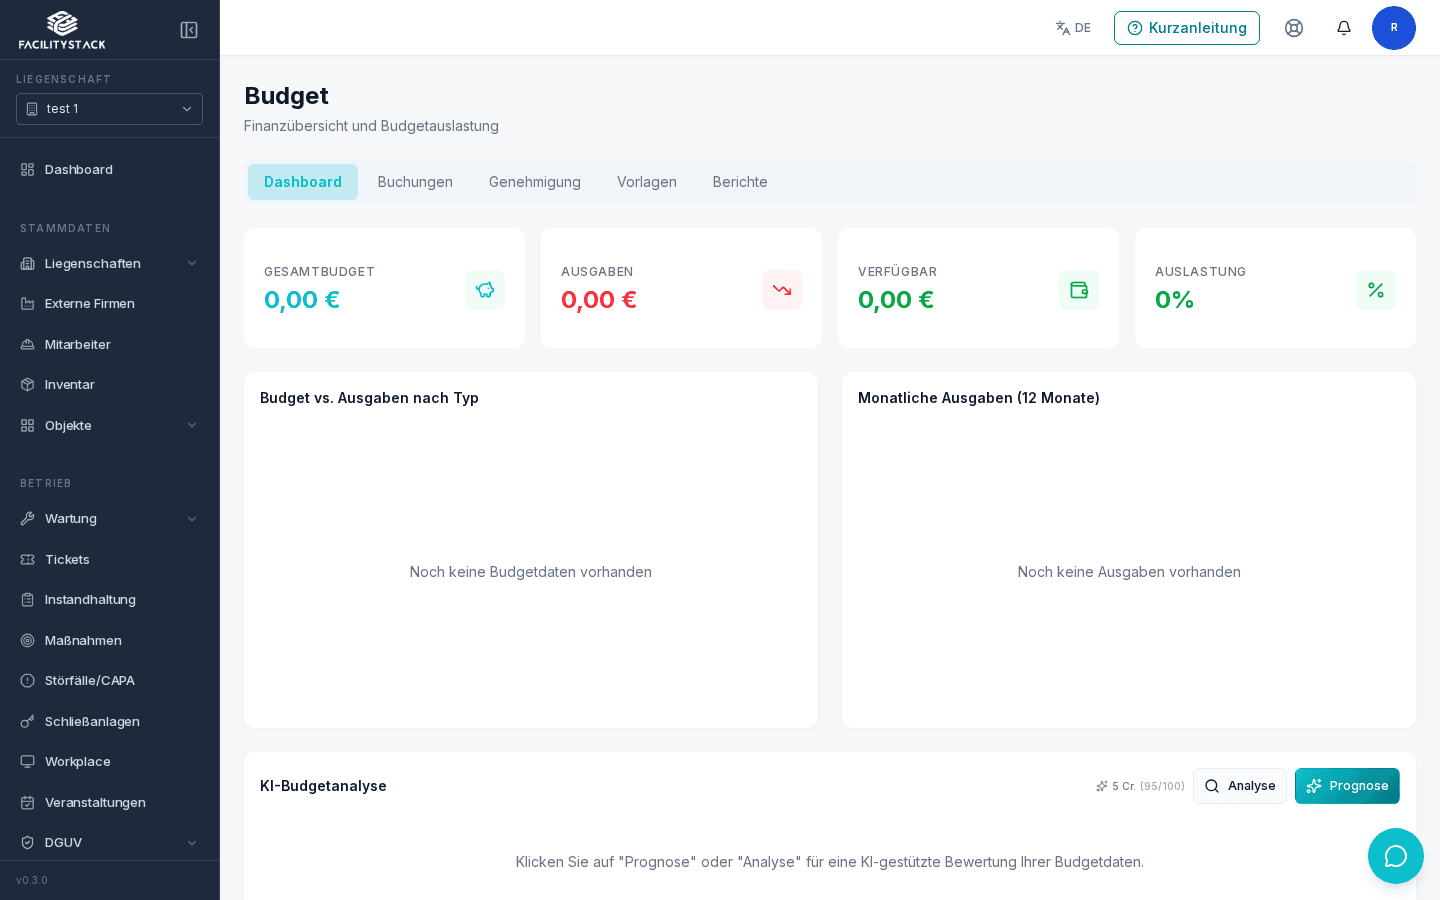Viewport: 1440px width, 900px height.
Task: Open Tickets from the sidebar
Action: (x=110, y=559)
